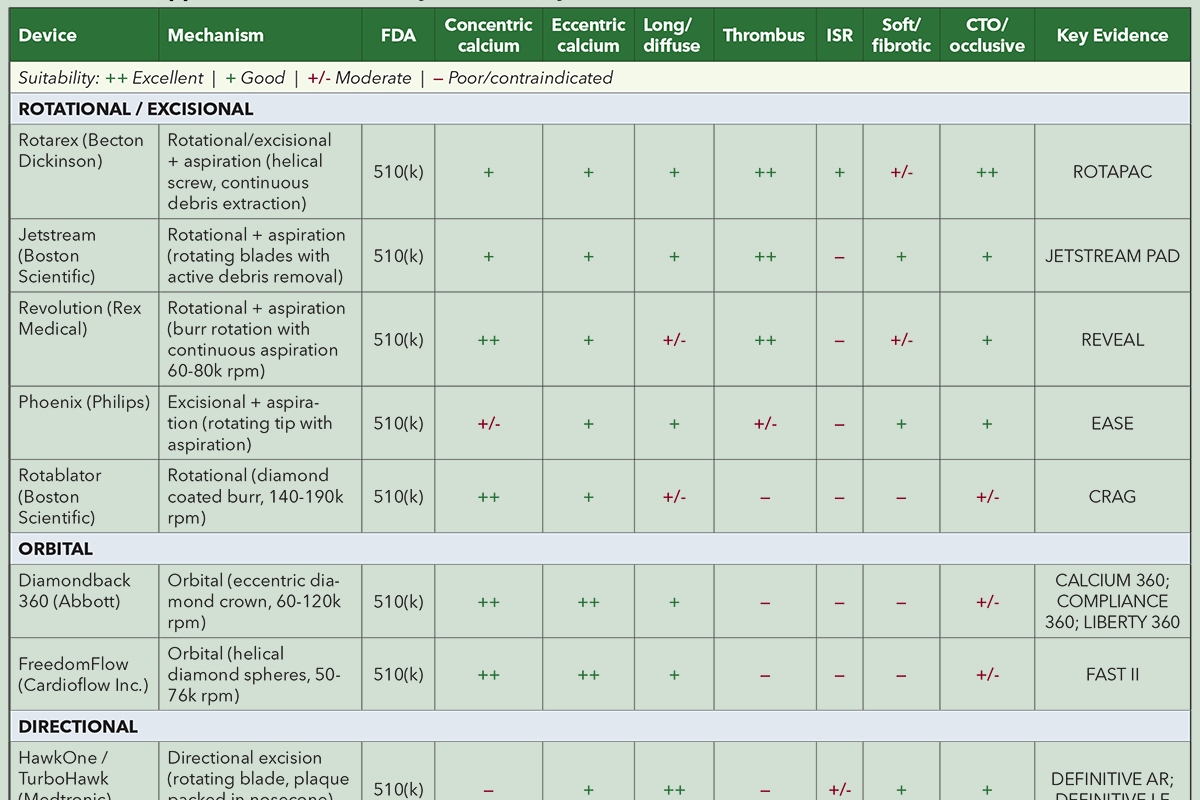Click the Thrombus column header

[x=764, y=35]
